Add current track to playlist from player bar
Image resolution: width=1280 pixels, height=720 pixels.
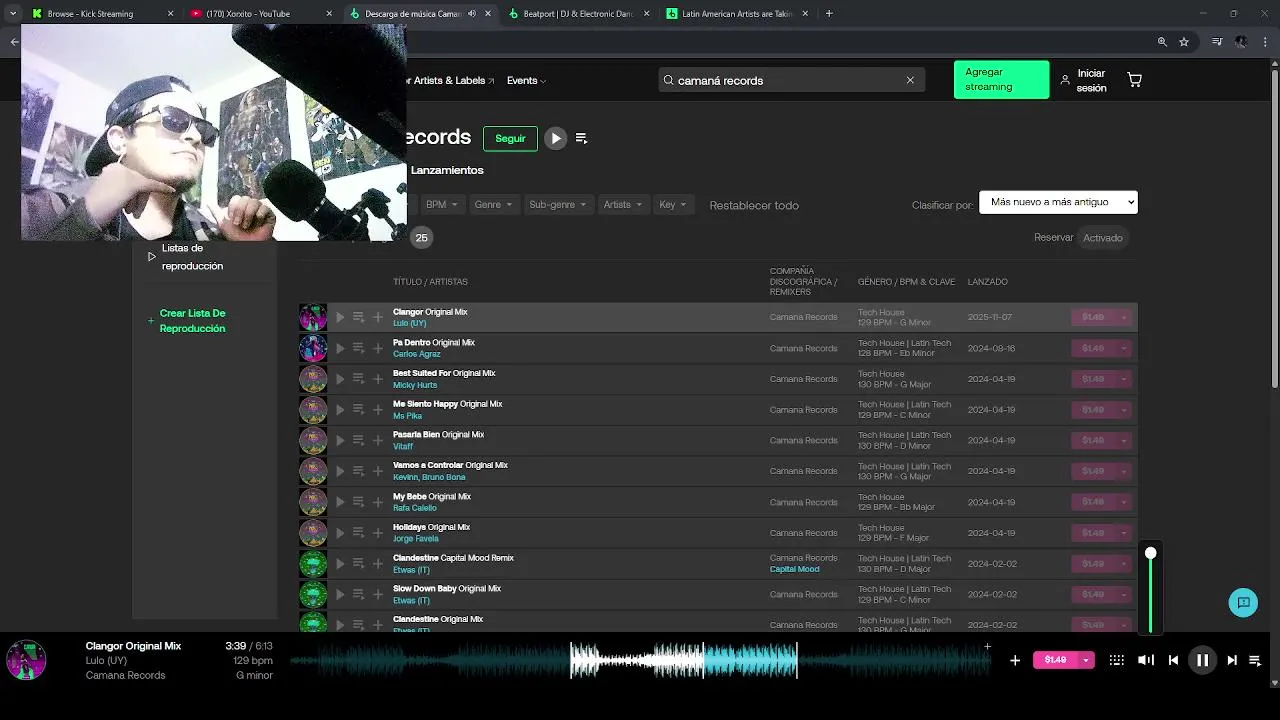1015,660
